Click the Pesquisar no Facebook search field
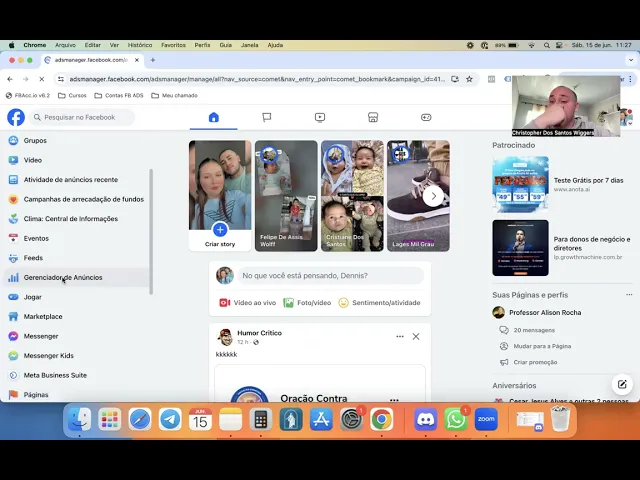 coord(82,117)
